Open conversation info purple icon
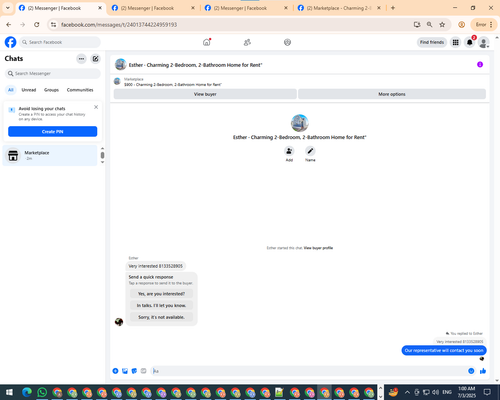This screenshot has height=400, width=500. (x=480, y=64)
